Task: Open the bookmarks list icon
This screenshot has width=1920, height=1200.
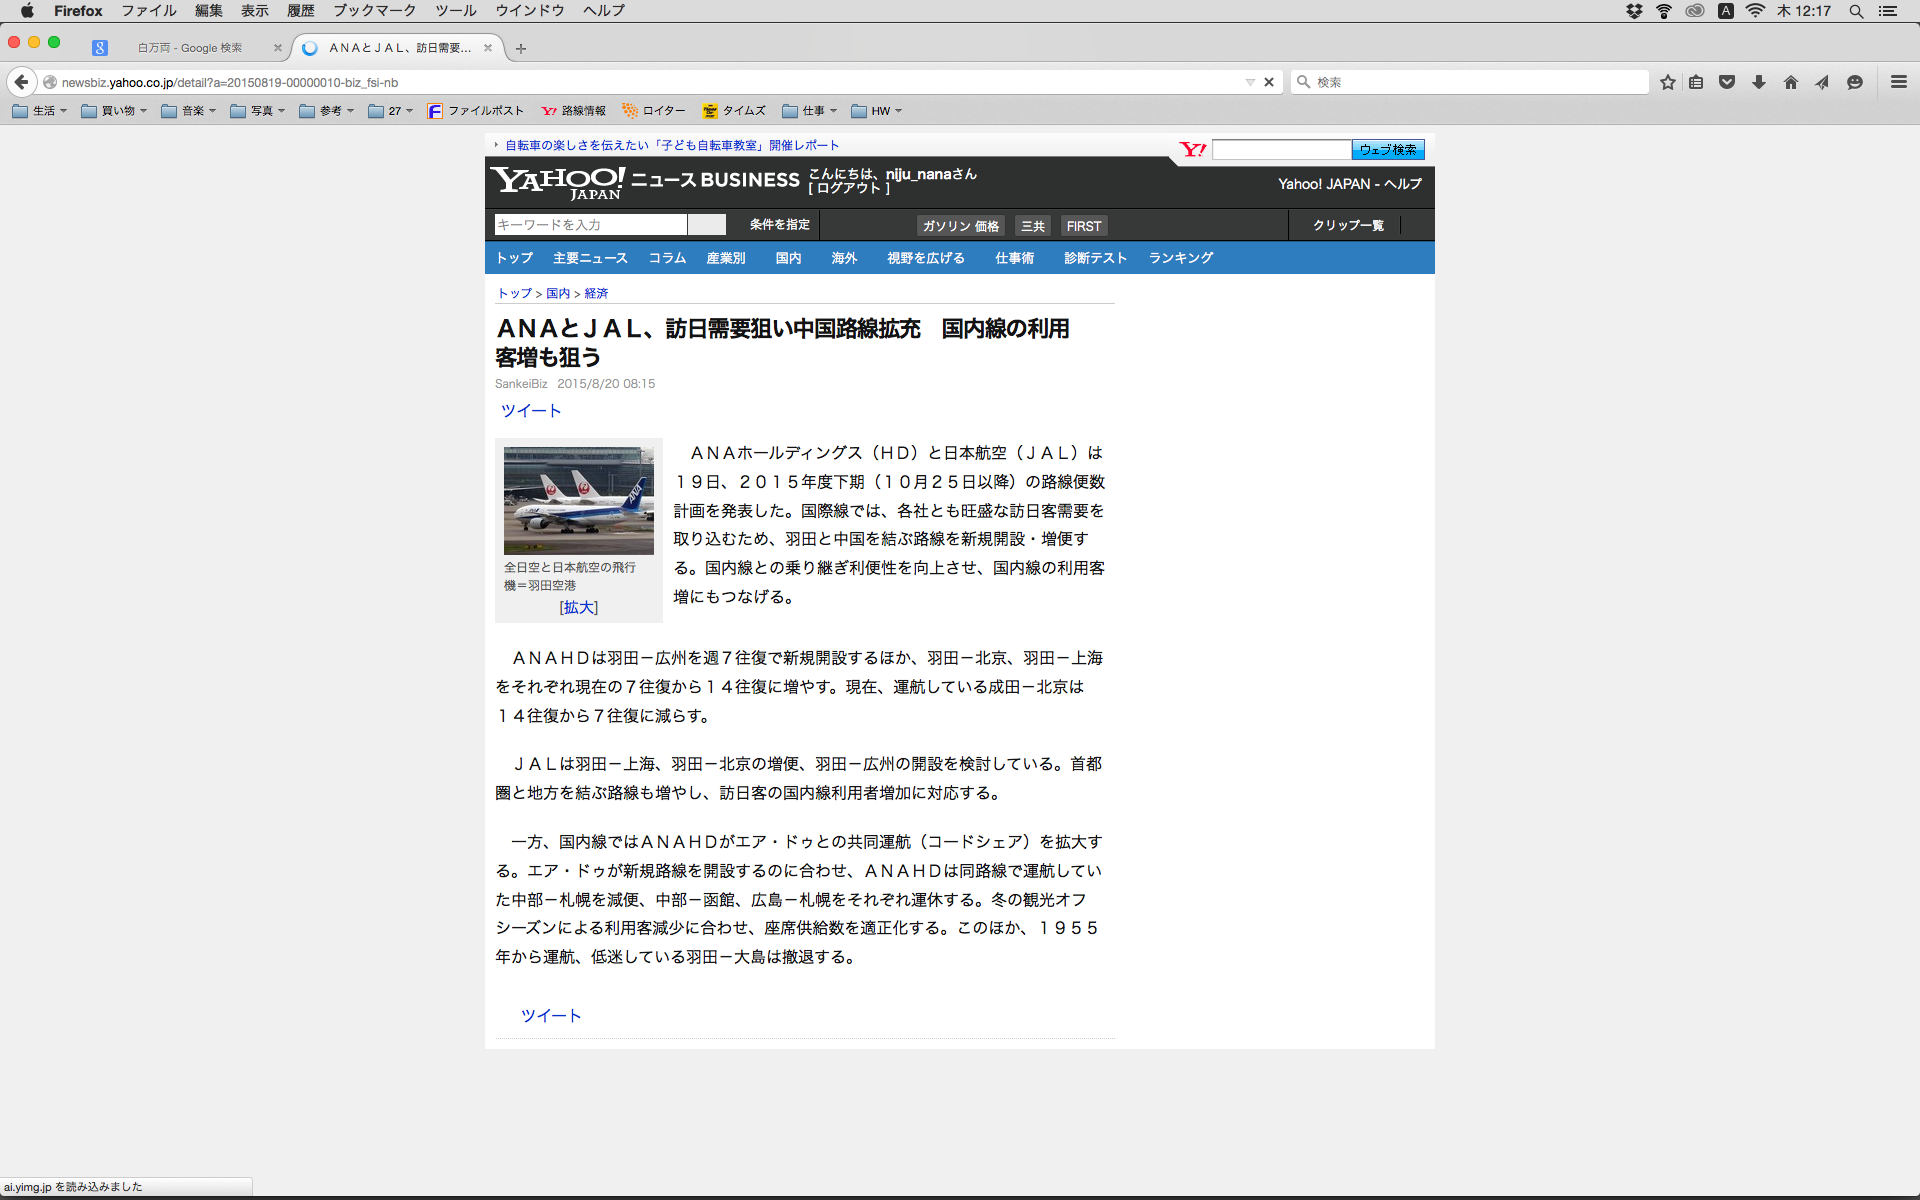Action: coord(1696,83)
